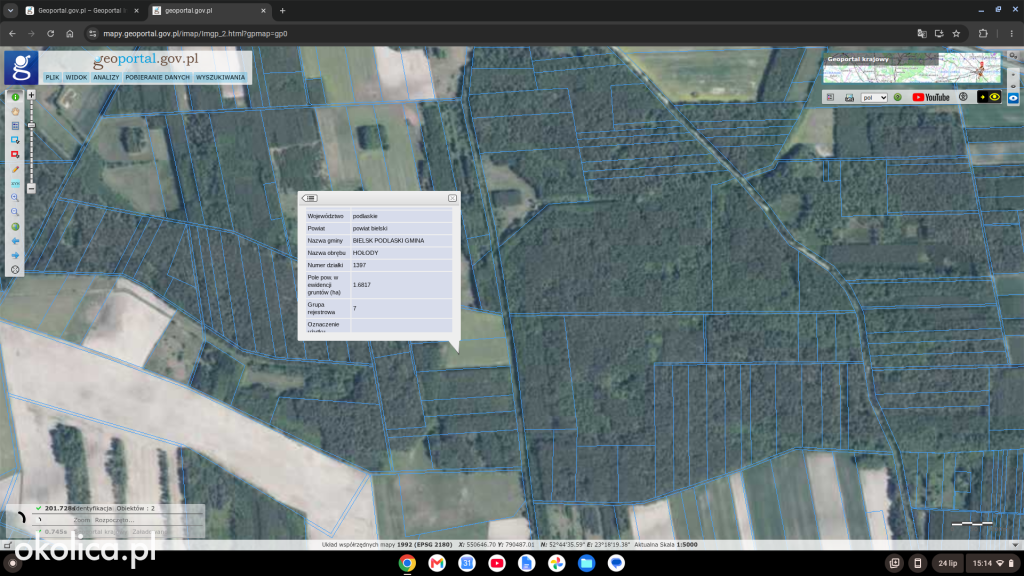The height and width of the screenshot is (576, 1024).
Task: Select the red rectangle selection tool
Action: point(15,155)
